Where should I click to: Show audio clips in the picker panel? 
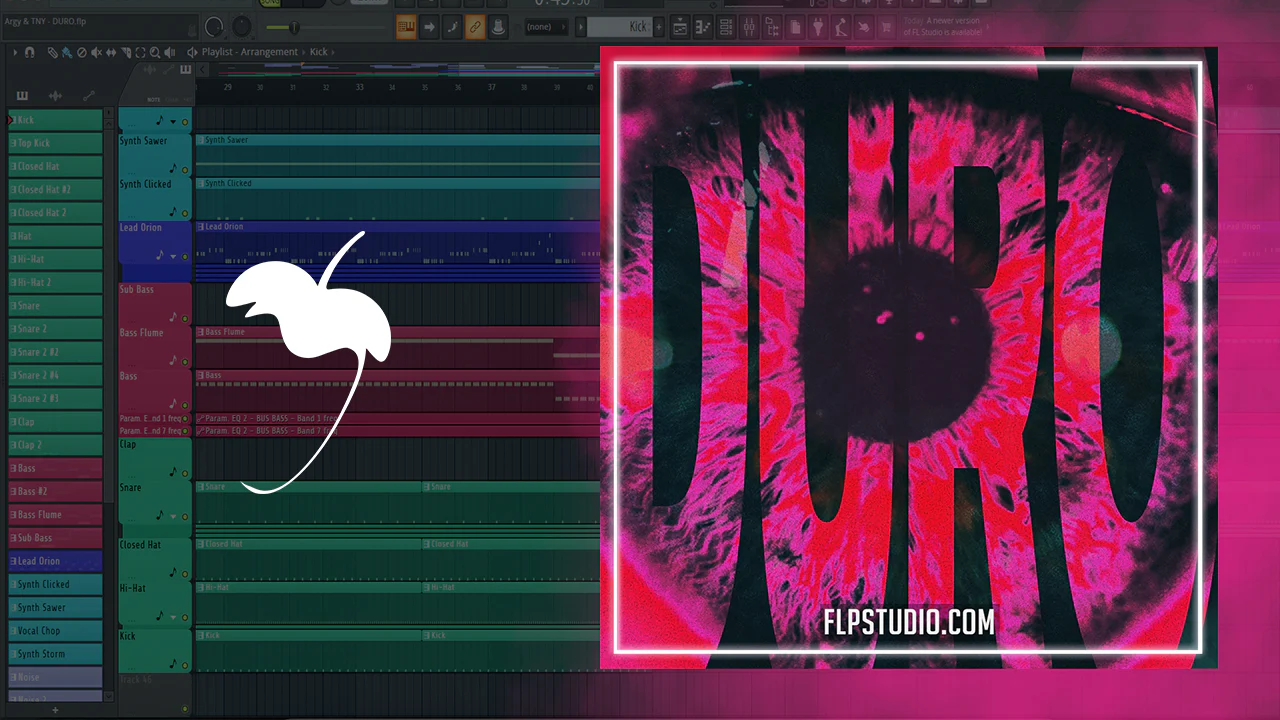coord(55,96)
